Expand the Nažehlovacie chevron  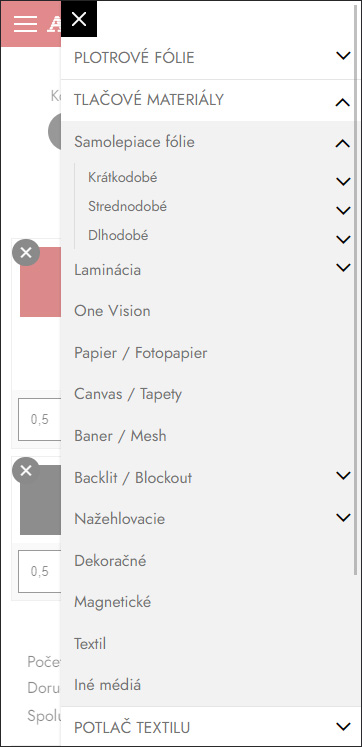(x=343, y=517)
